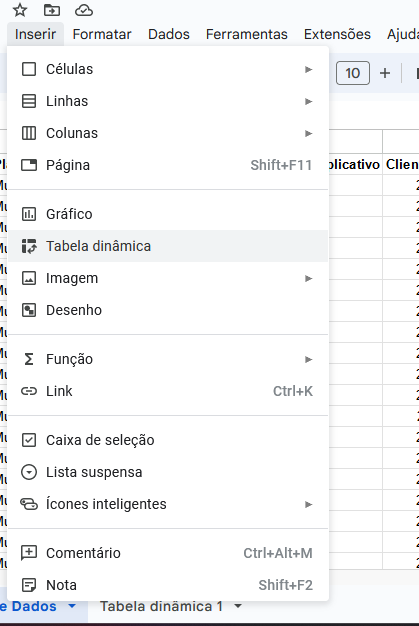Check the cloud save status icon
Screen dimensions: 419x626
tap(84, 10)
